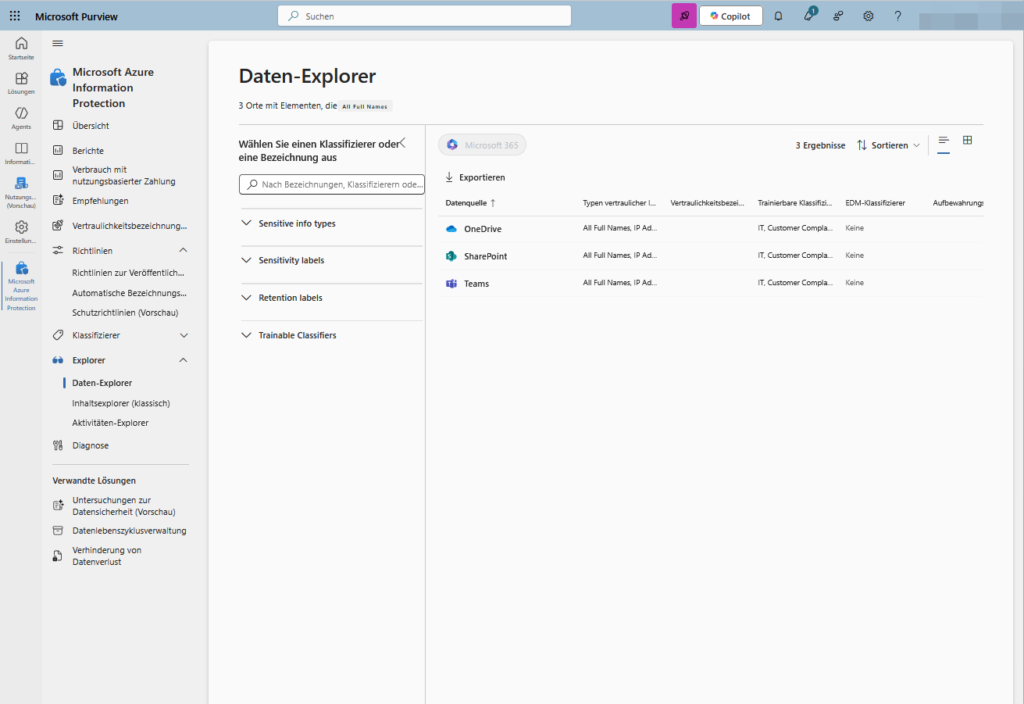This screenshot has width=1024, height=704.
Task: Open Agents in the left rail
Action: tap(21, 118)
